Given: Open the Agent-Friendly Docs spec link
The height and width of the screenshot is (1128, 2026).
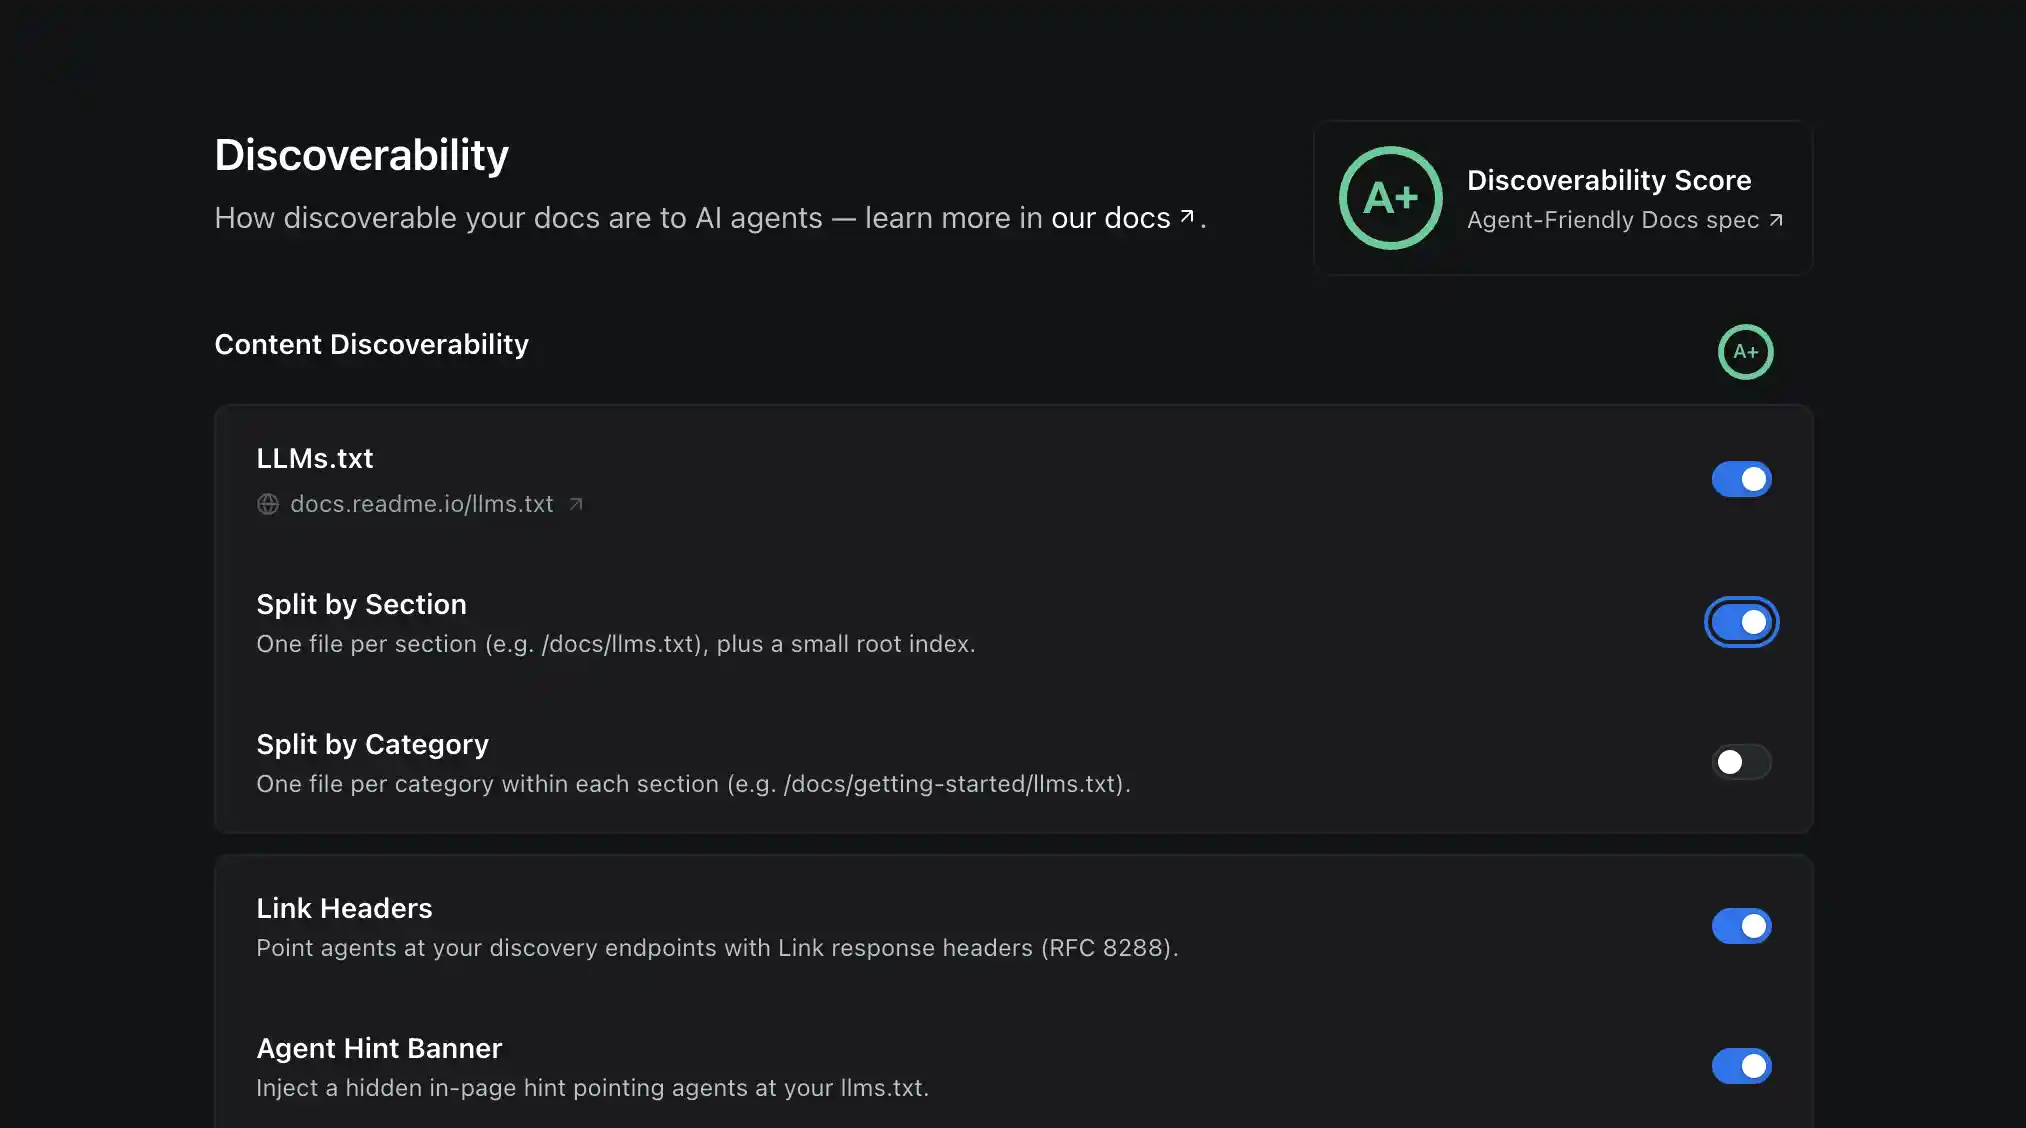Looking at the screenshot, I should point(1612,220).
